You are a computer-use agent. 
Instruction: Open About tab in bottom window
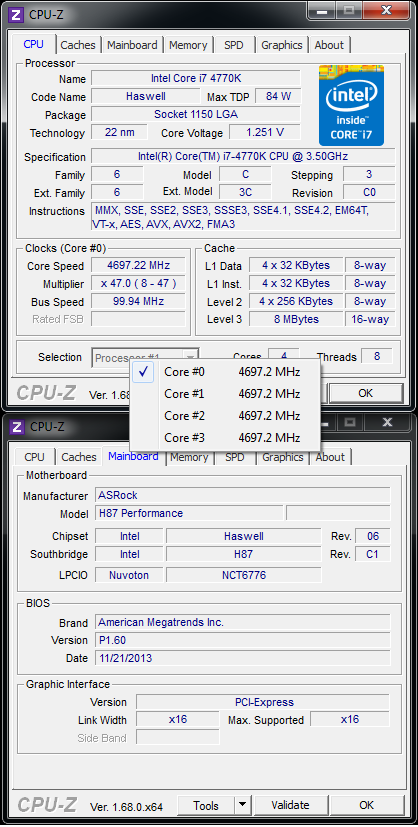click(330, 457)
